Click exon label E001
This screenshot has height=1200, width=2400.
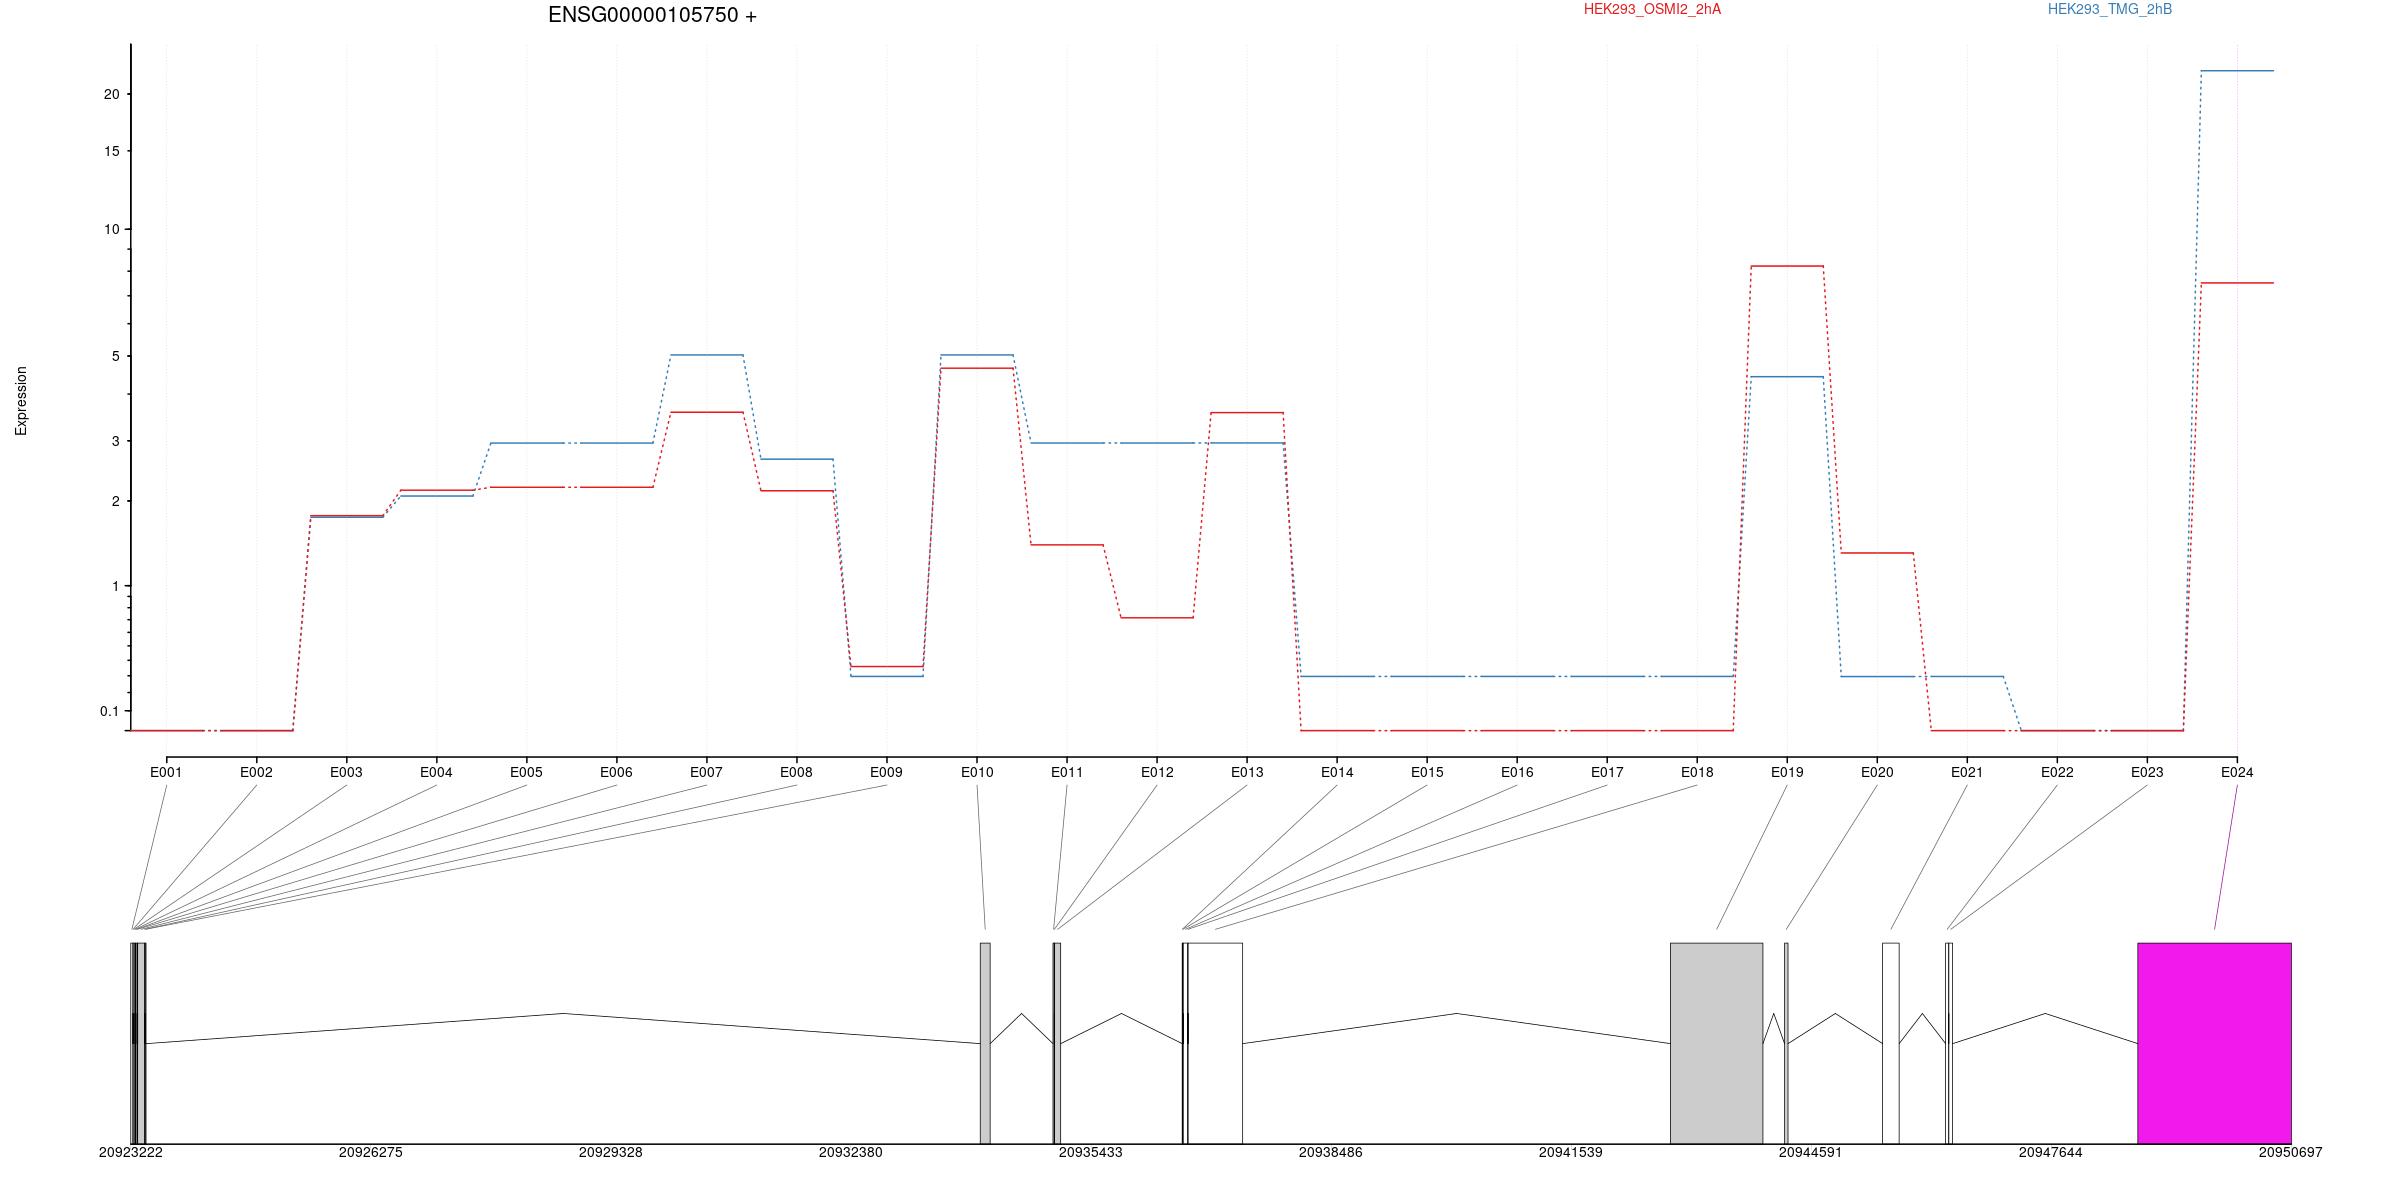pos(166,772)
